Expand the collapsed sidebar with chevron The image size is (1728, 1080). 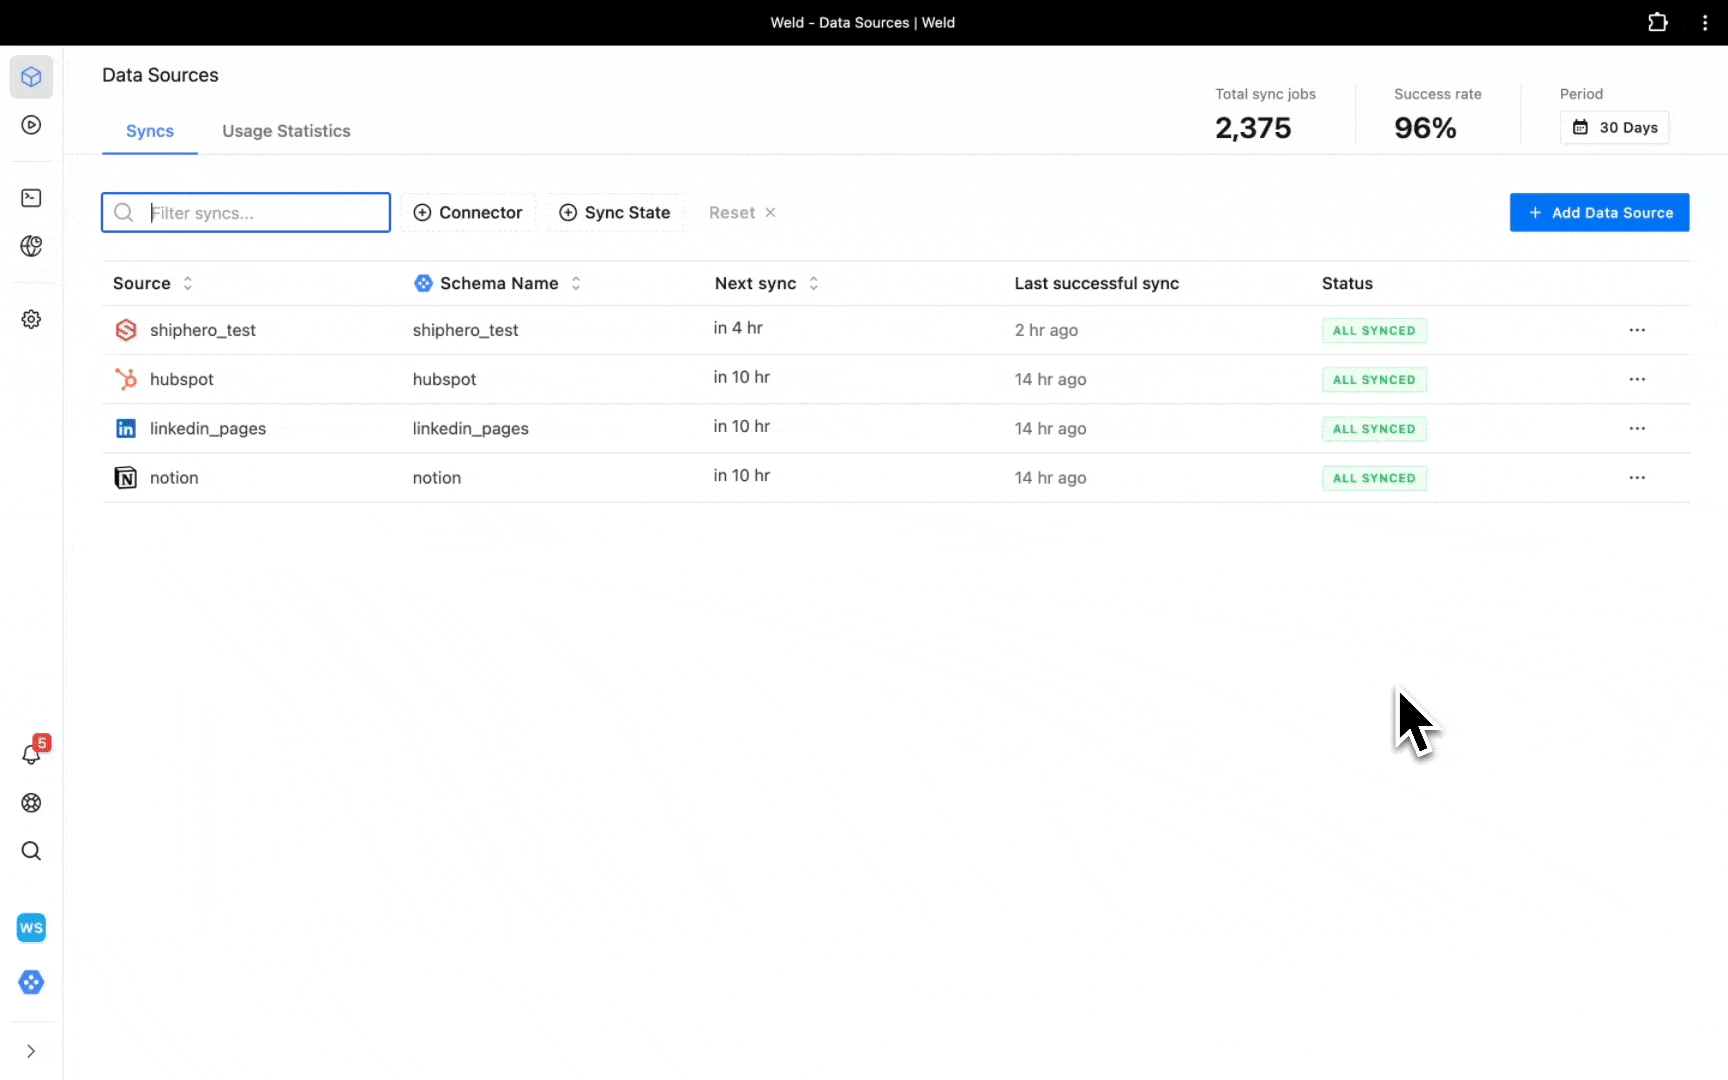click(x=31, y=1051)
